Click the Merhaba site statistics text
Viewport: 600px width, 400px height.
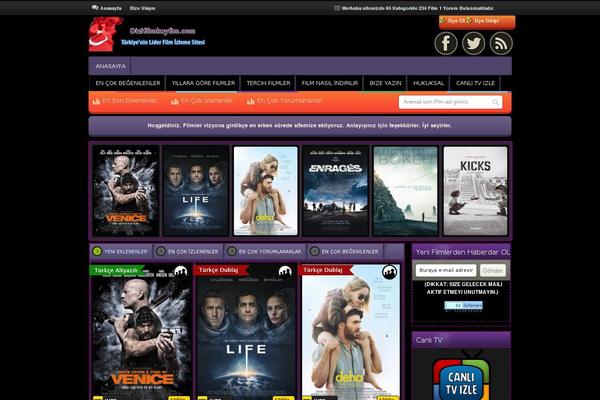(x=417, y=8)
